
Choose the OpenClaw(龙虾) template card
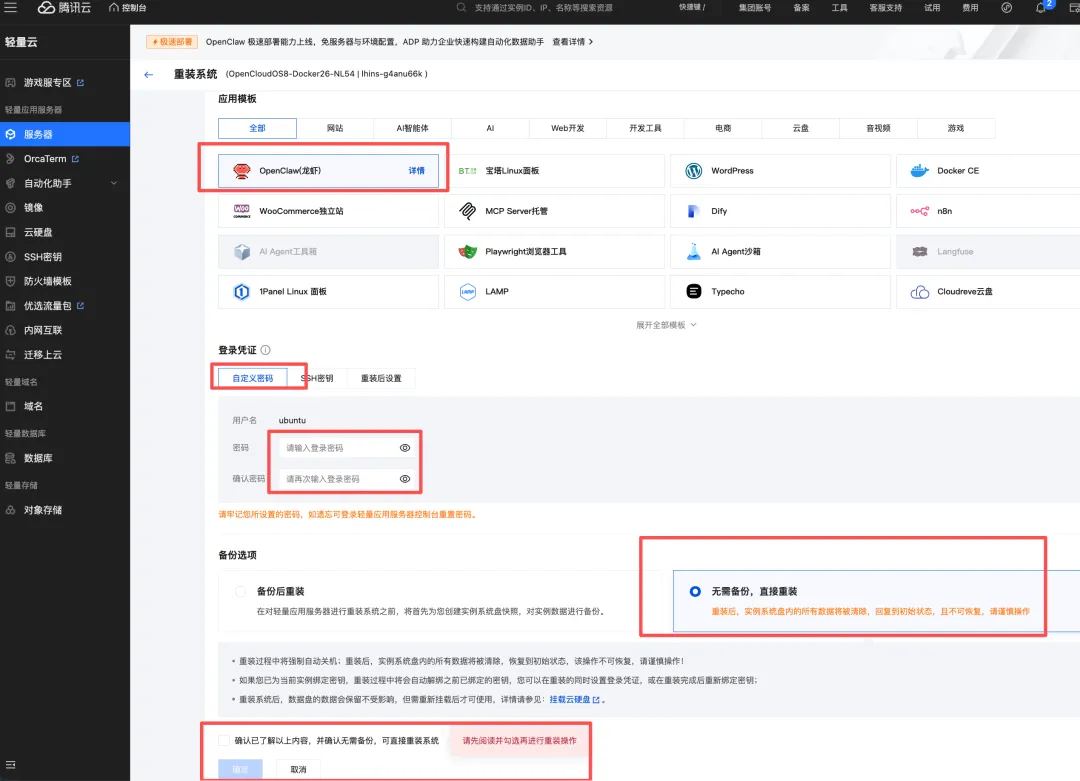click(x=329, y=171)
